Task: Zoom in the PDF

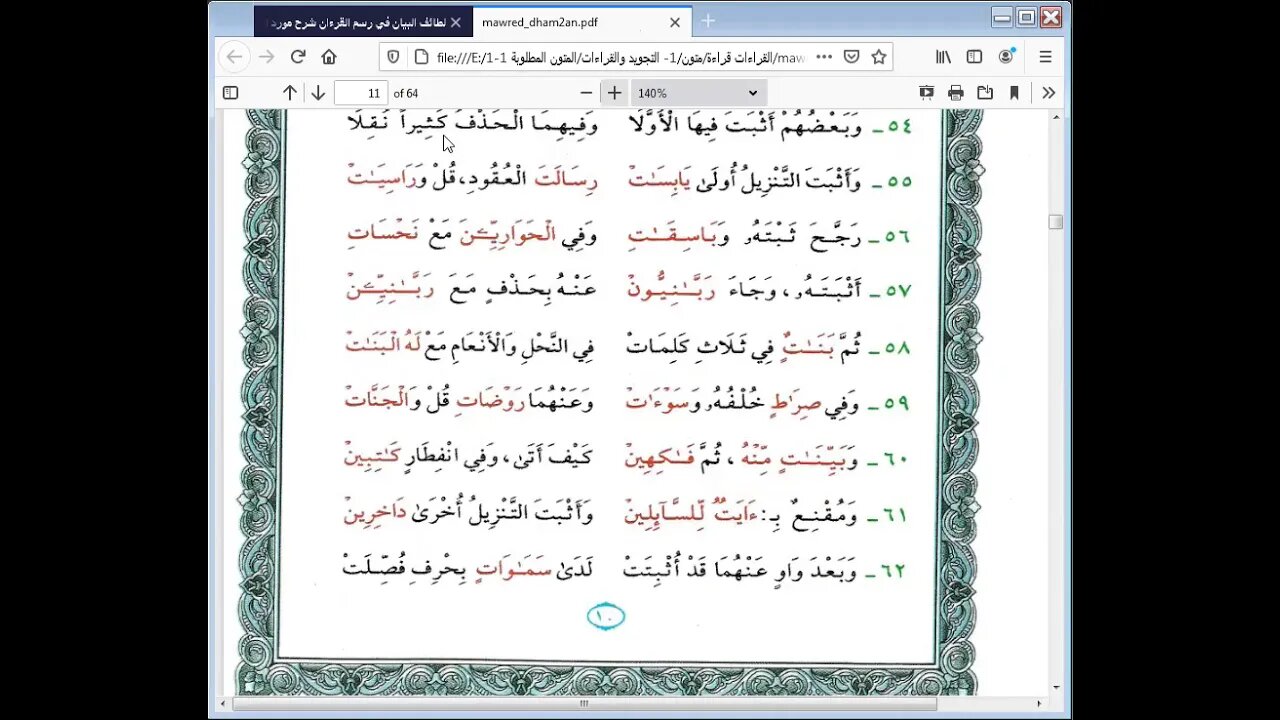Action: pos(614,93)
